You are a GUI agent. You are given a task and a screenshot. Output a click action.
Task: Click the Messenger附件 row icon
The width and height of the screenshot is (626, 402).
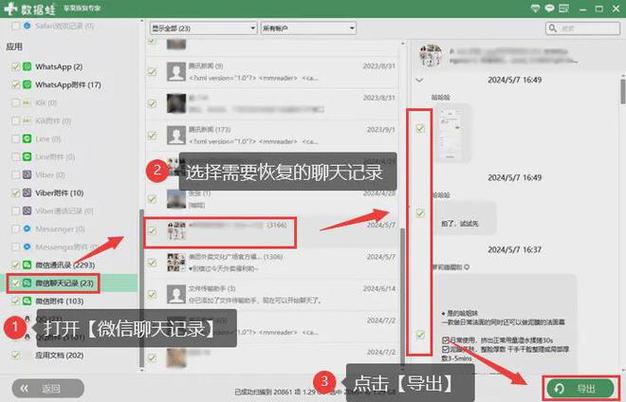(x=27, y=247)
